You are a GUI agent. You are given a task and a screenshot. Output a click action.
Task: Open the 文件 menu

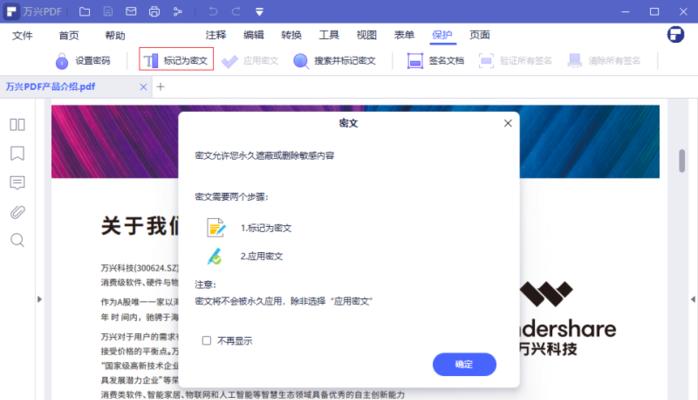point(22,35)
